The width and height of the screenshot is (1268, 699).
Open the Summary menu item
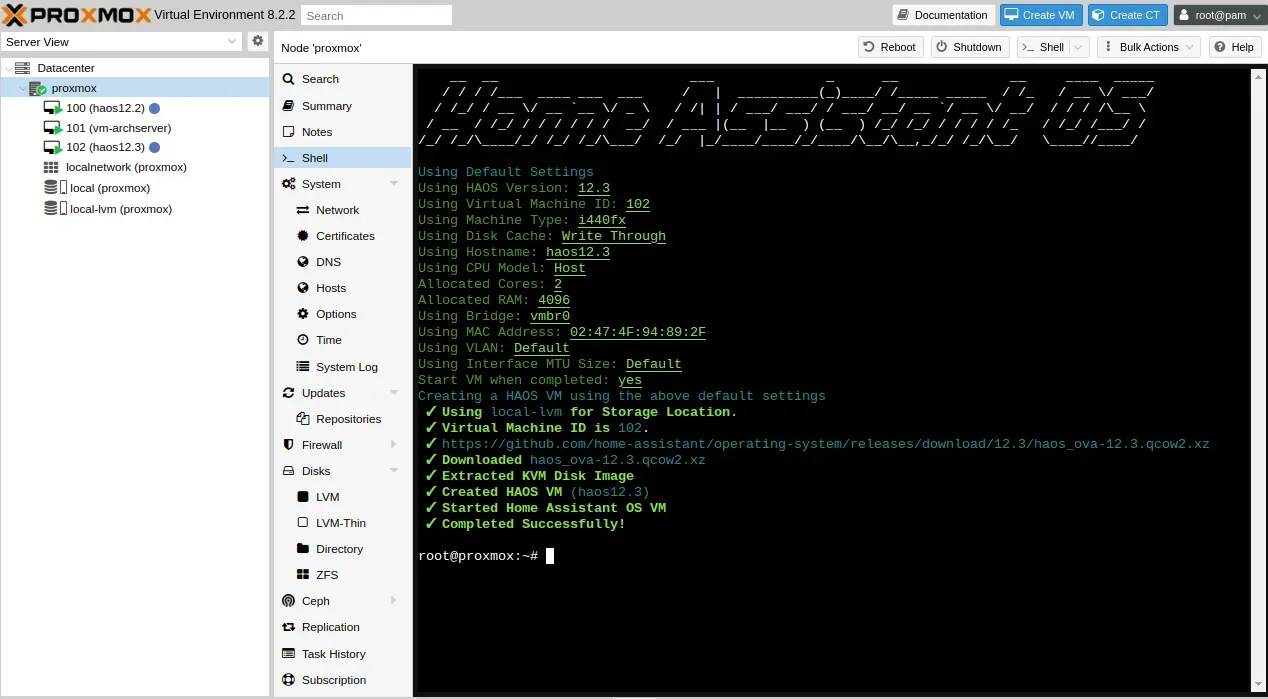point(326,106)
